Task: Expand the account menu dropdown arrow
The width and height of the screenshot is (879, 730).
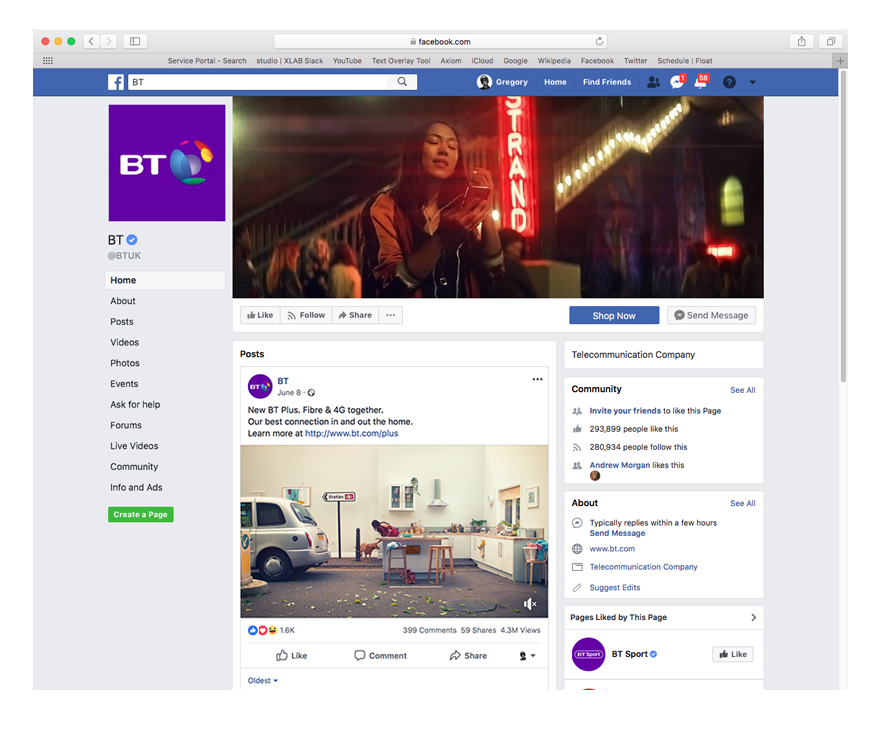Action: click(753, 82)
